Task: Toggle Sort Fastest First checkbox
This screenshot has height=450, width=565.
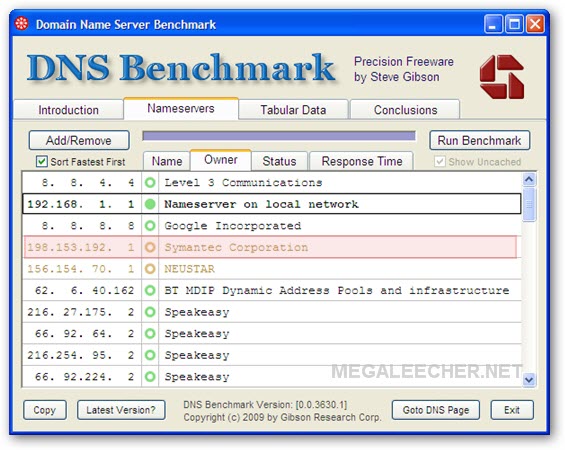Action: click(41, 161)
